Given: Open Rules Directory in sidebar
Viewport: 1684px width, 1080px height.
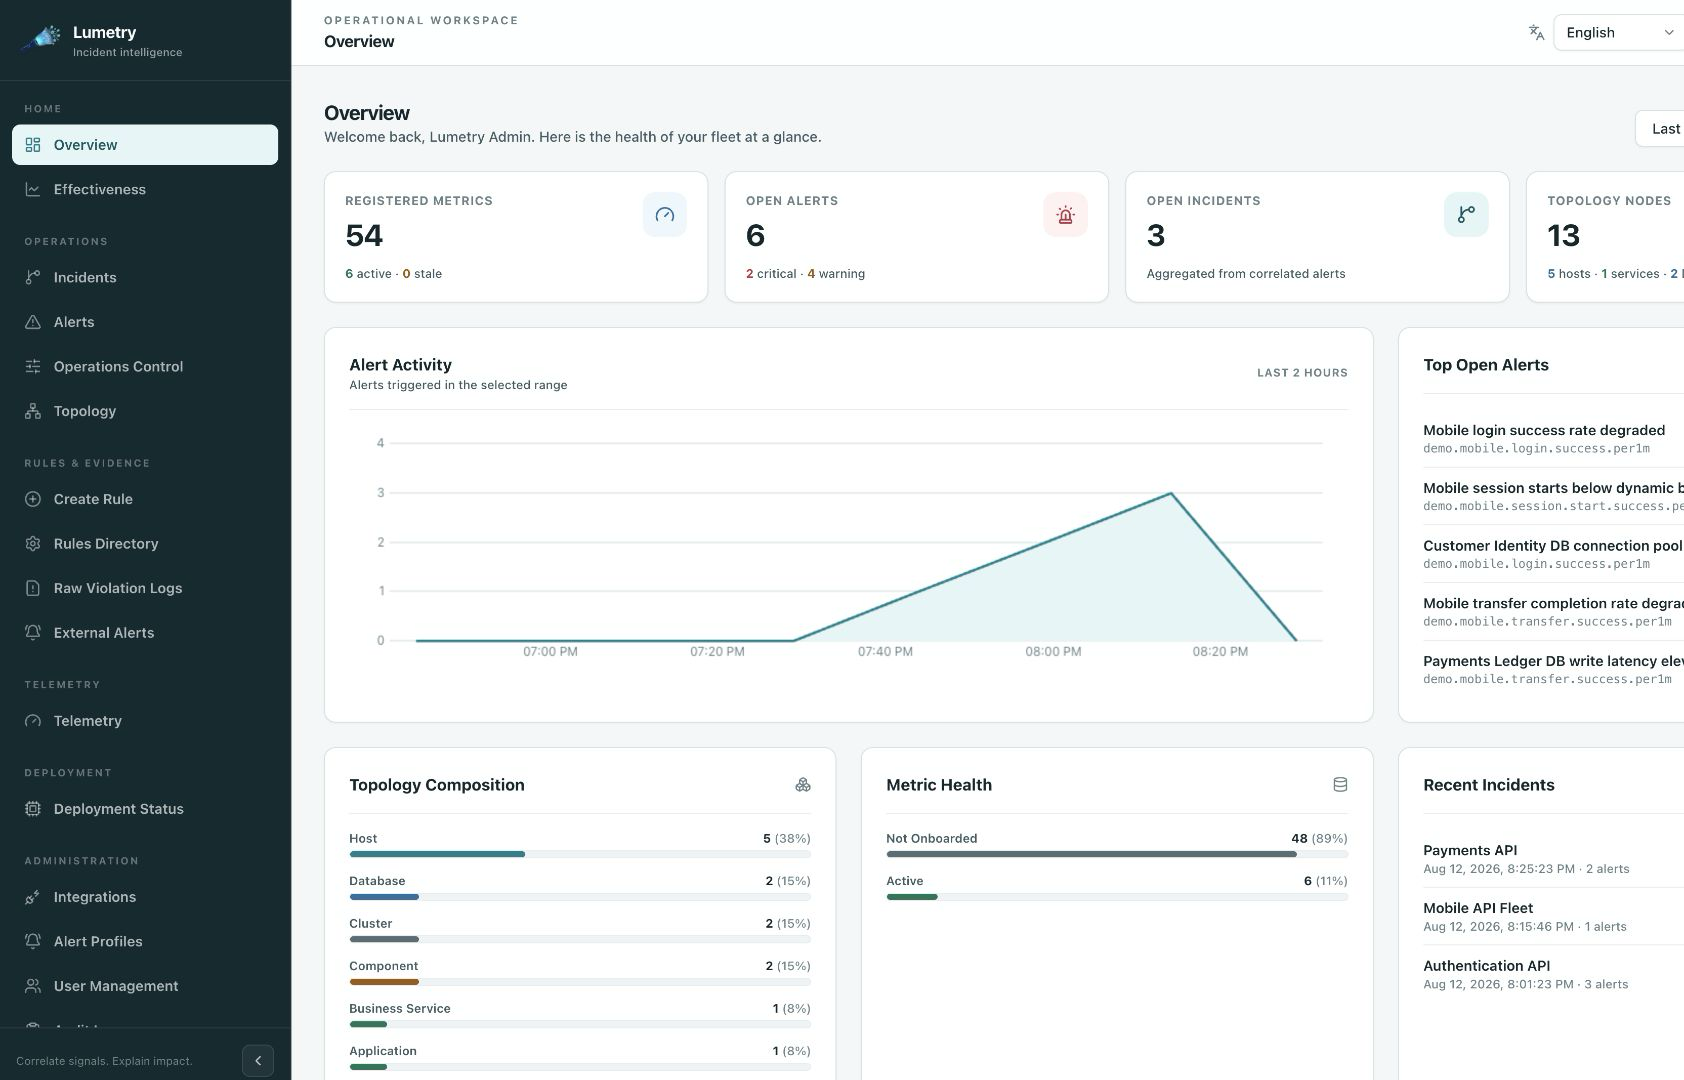Looking at the screenshot, I should click(x=145, y=543).
